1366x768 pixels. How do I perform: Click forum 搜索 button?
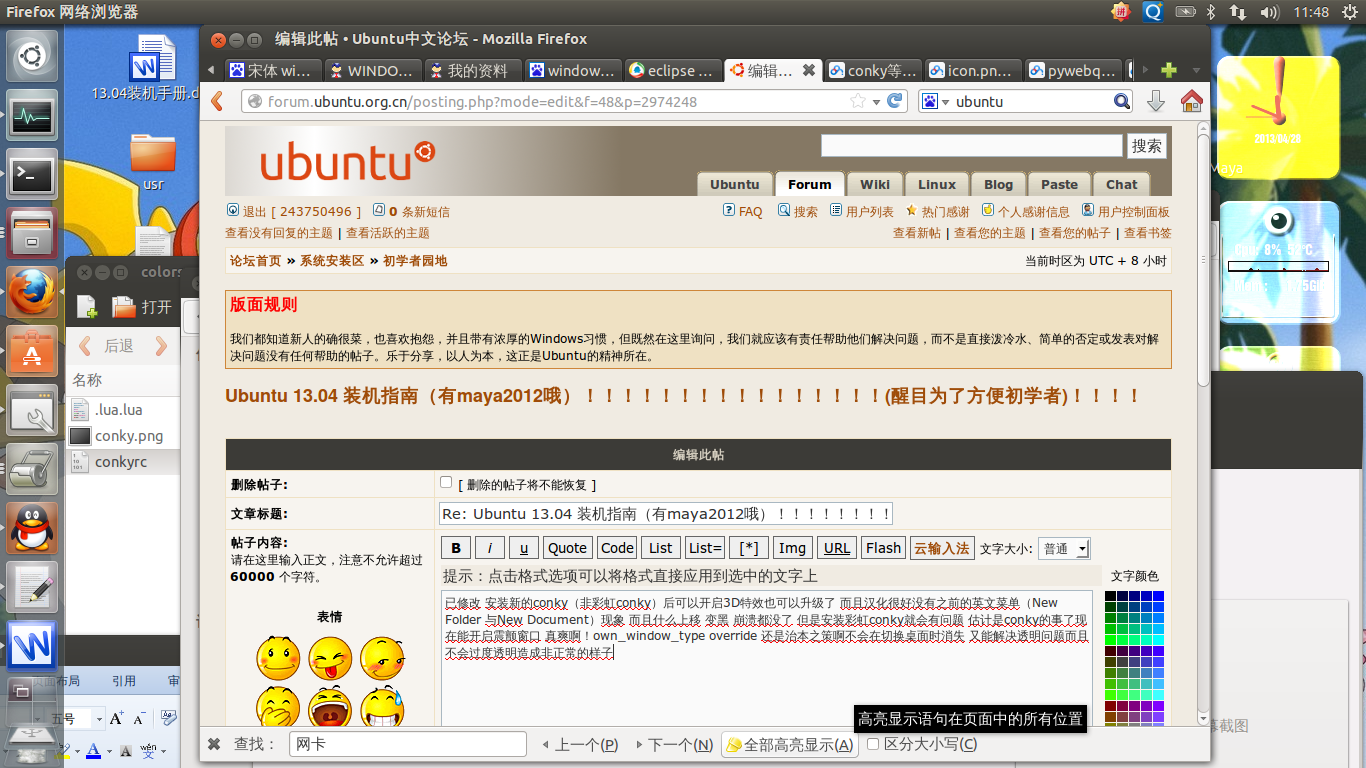coord(1147,146)
